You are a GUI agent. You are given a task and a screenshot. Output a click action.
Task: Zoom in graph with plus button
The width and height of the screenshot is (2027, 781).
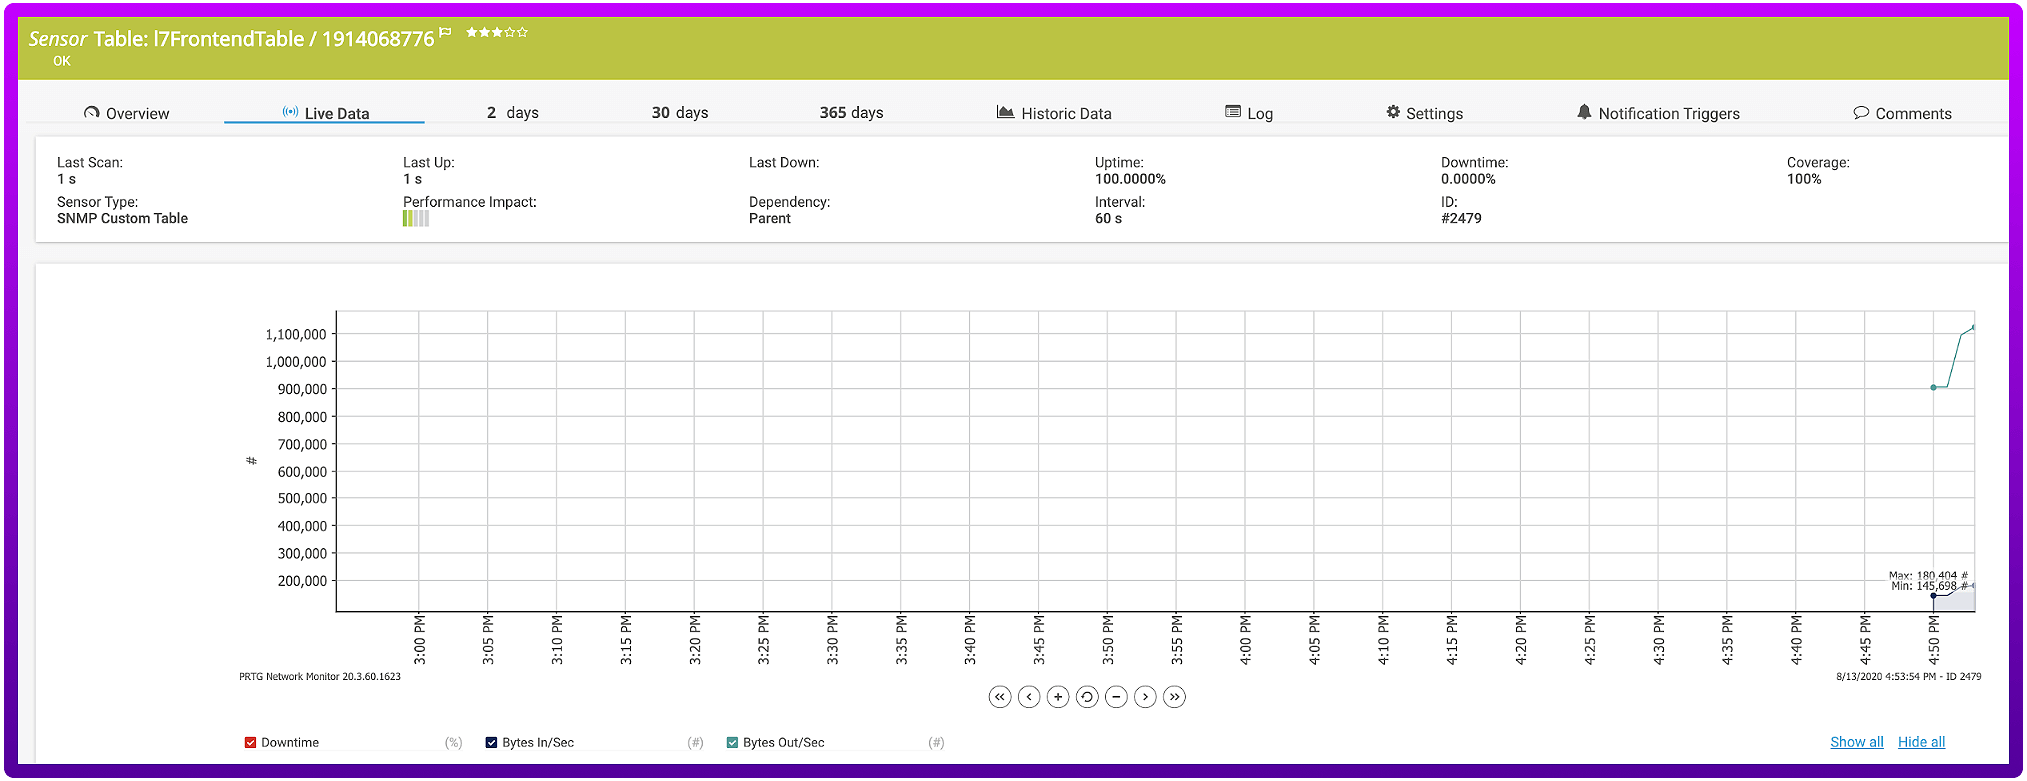click(1058, 697)
